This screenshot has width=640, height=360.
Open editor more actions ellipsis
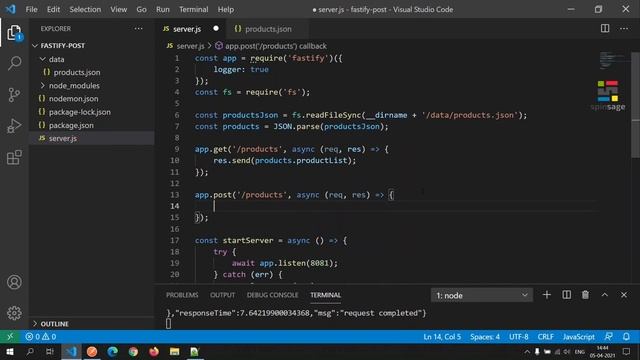coord(624,28)
